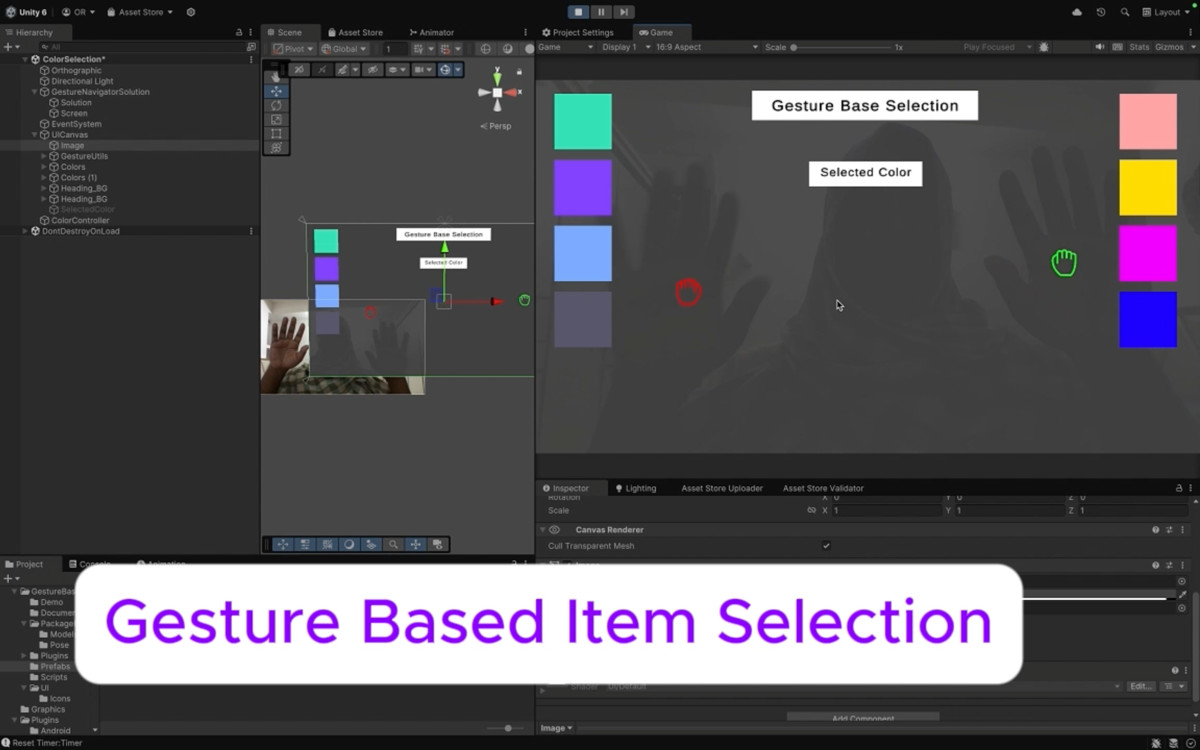This screenshot has width=1200, height=750.
Task: Select the Rotate tool in Scene toolbar
Action: click(x=276, y=105)
